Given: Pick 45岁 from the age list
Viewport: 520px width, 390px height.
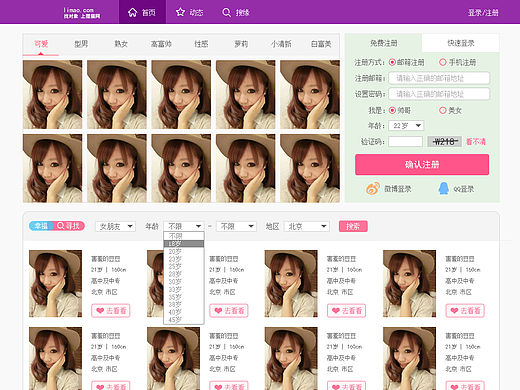Looking at the screenshot, I should coord(184,320).
